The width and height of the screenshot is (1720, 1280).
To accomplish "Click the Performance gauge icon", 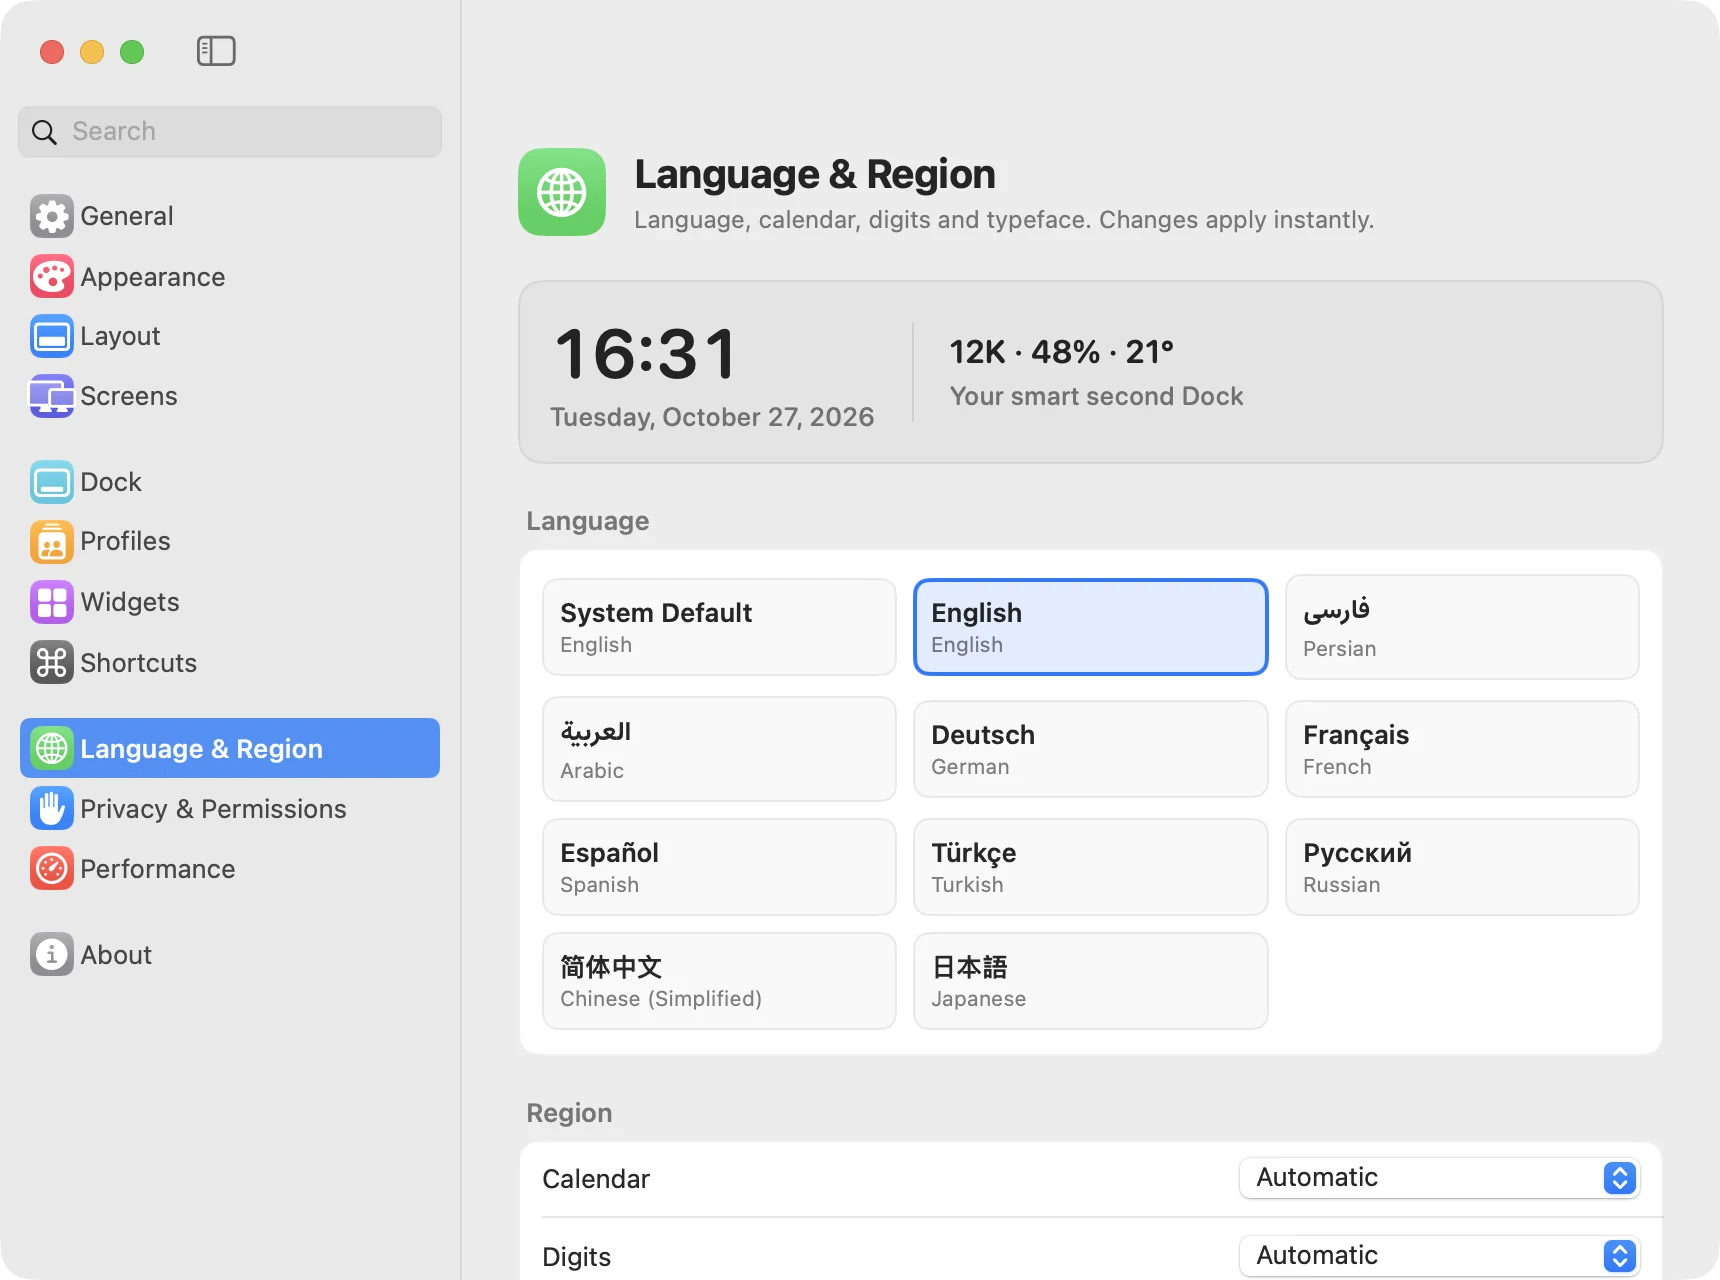I will point(52,868).
